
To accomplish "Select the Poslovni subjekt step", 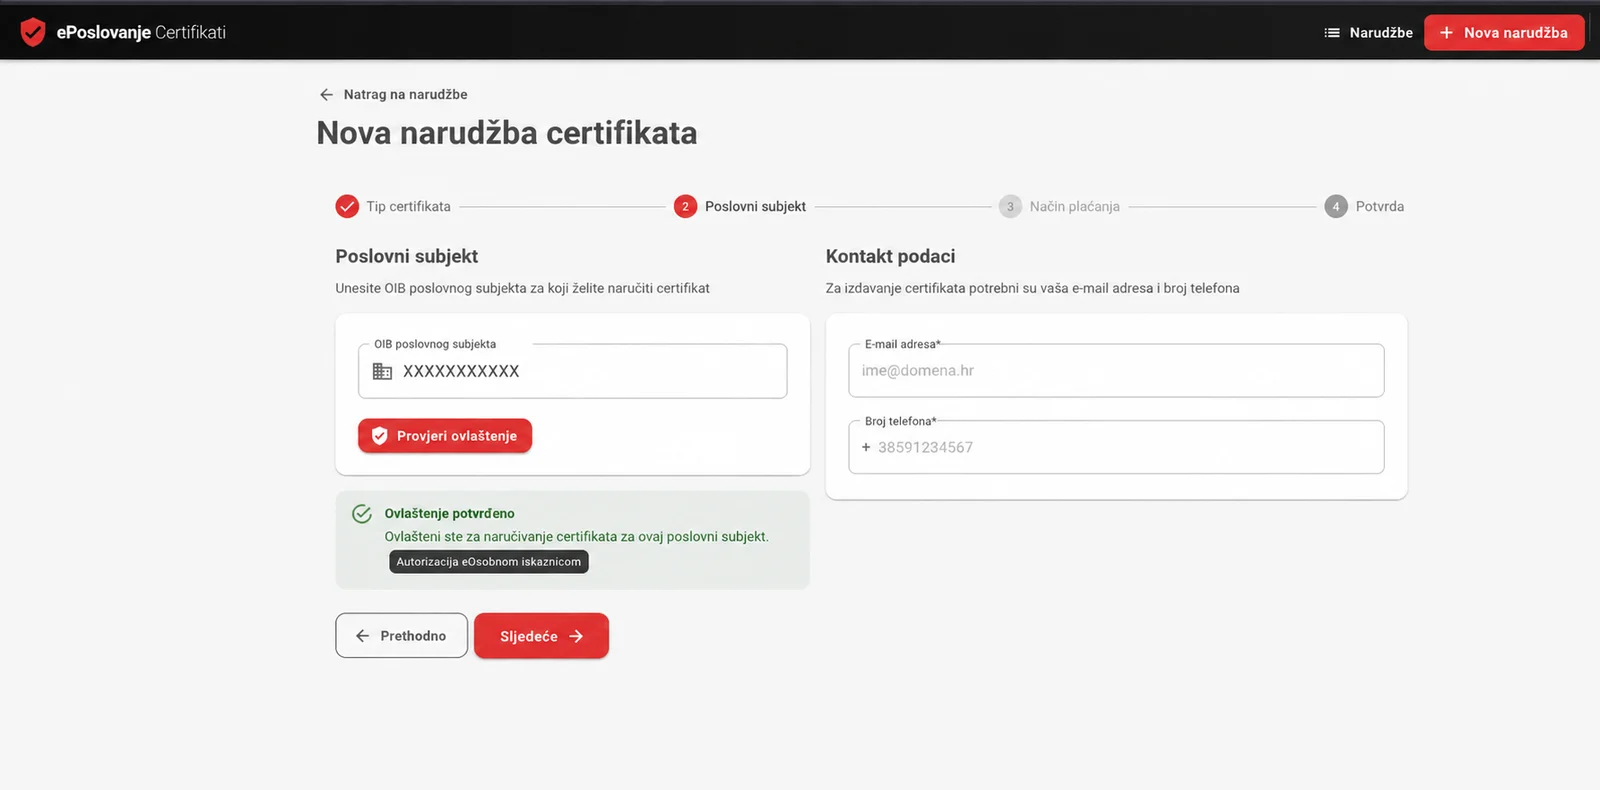I will [755, 206].
